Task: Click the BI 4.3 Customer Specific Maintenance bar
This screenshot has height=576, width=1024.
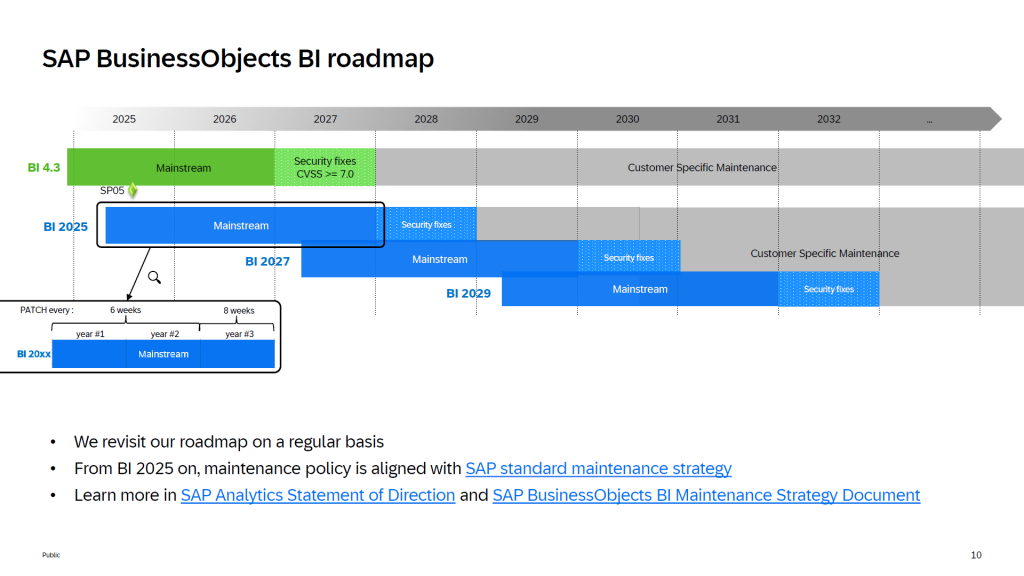Action: (x=701, y=167)
